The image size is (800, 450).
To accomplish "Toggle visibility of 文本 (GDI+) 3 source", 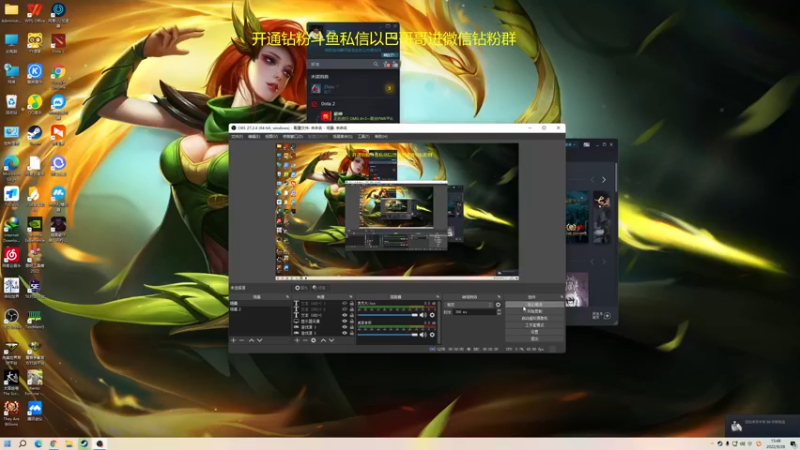I will pos(344,303).
